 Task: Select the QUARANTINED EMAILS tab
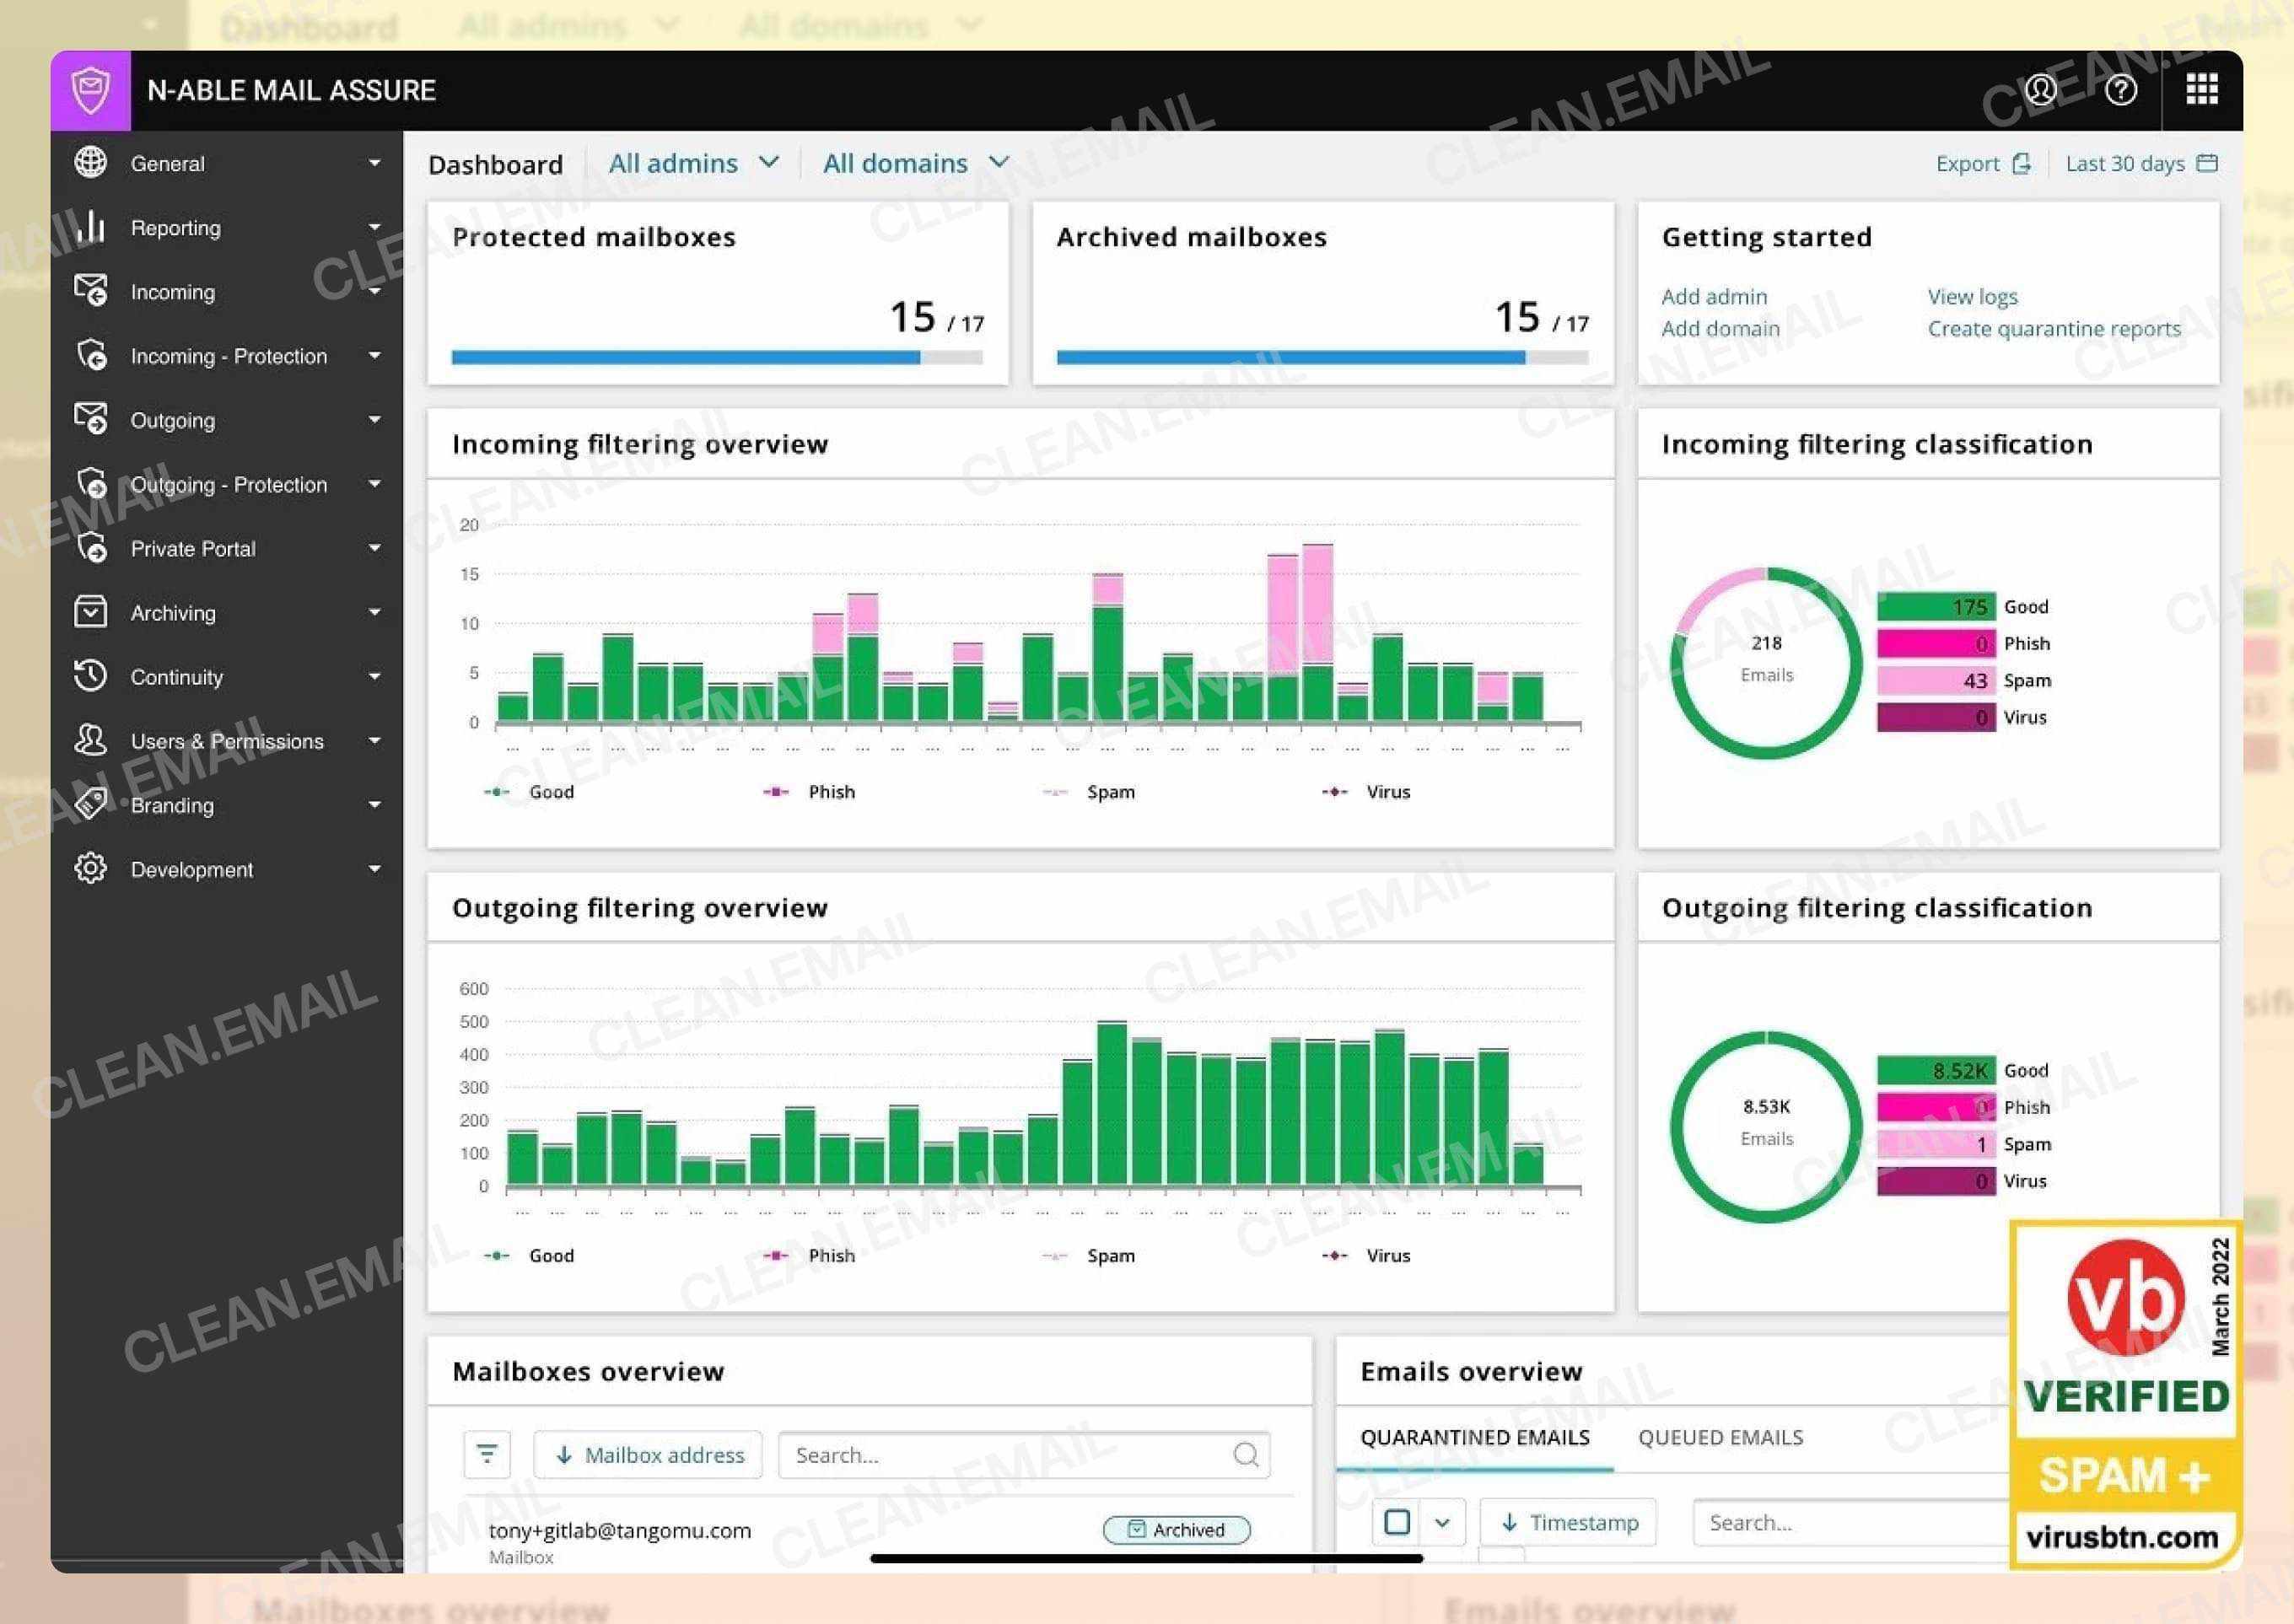tap(1474, 1437)
